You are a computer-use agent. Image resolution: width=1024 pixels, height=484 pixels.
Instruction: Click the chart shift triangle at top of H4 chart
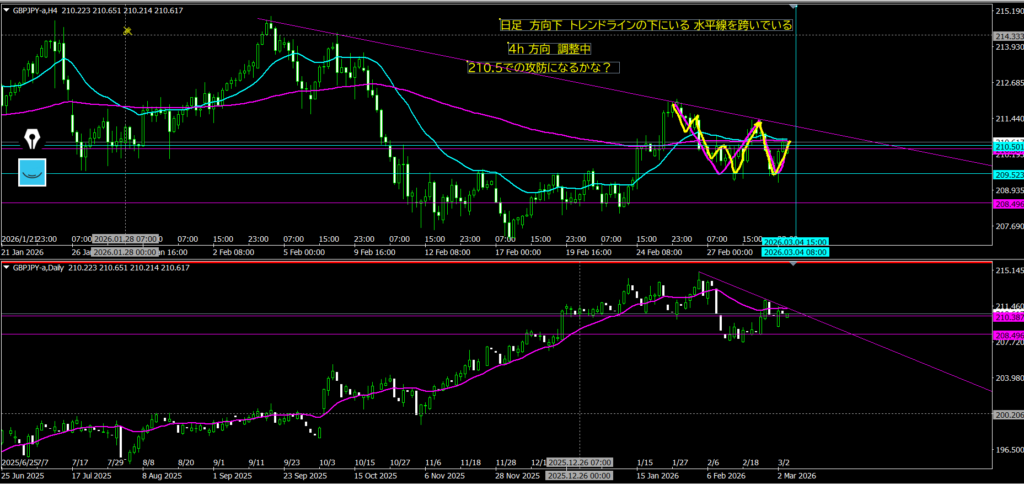795,6
